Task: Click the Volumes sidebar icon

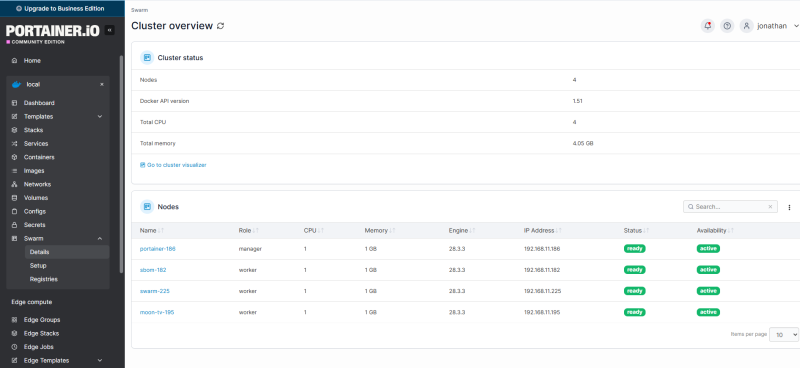Action: [14, 198]
